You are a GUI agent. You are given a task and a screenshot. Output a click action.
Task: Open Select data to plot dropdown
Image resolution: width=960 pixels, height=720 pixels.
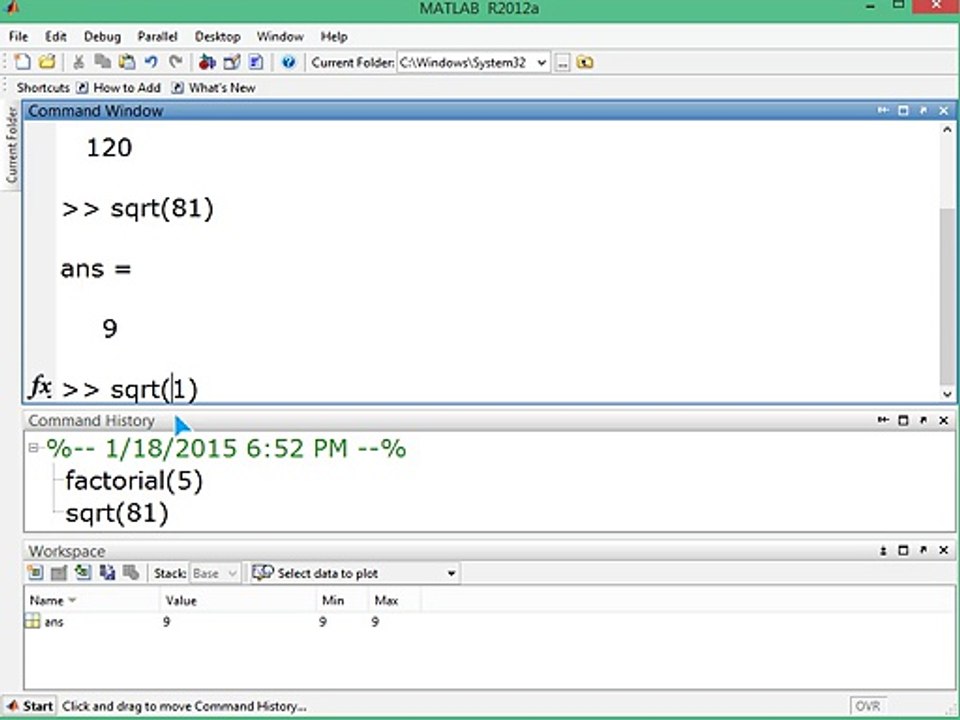point(354,574)
